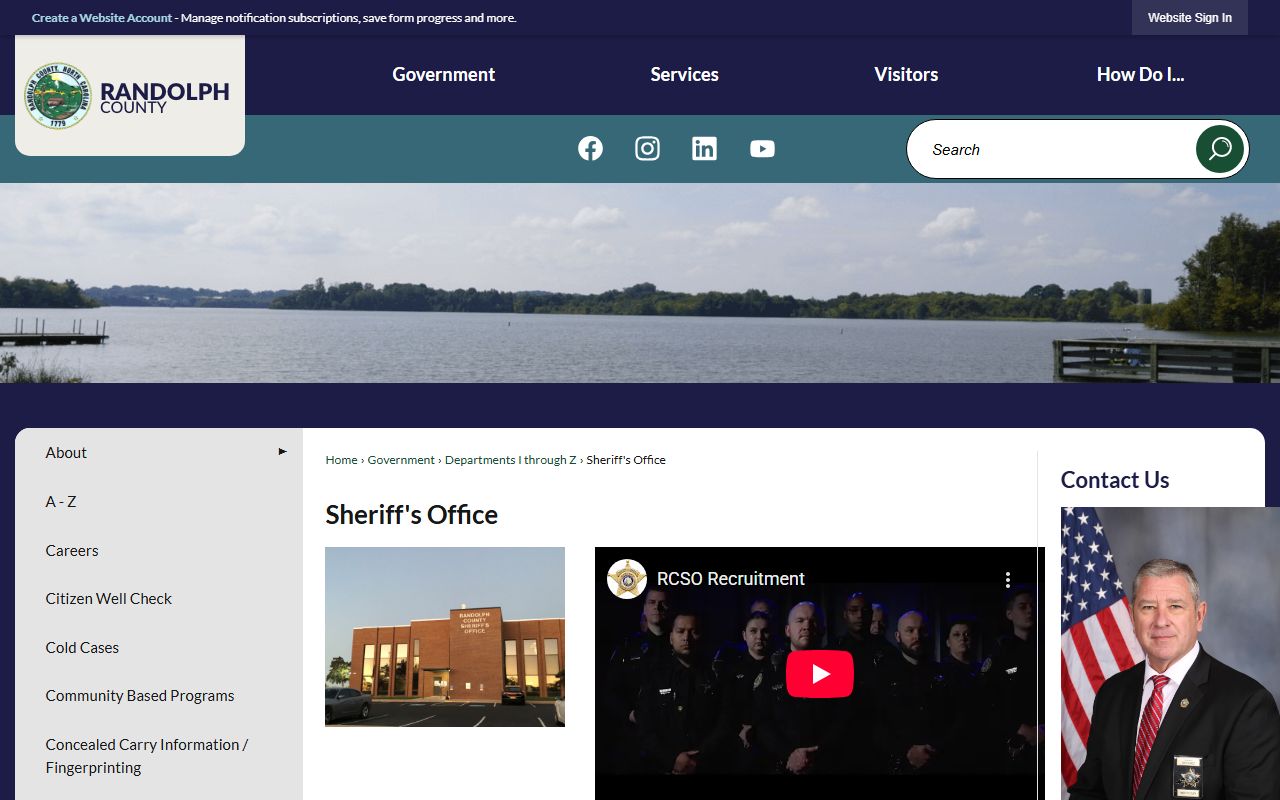Click the green search magnifier button
Image resolution: width=1280 pixels, height=800 pixels.
coord(1220,149)
